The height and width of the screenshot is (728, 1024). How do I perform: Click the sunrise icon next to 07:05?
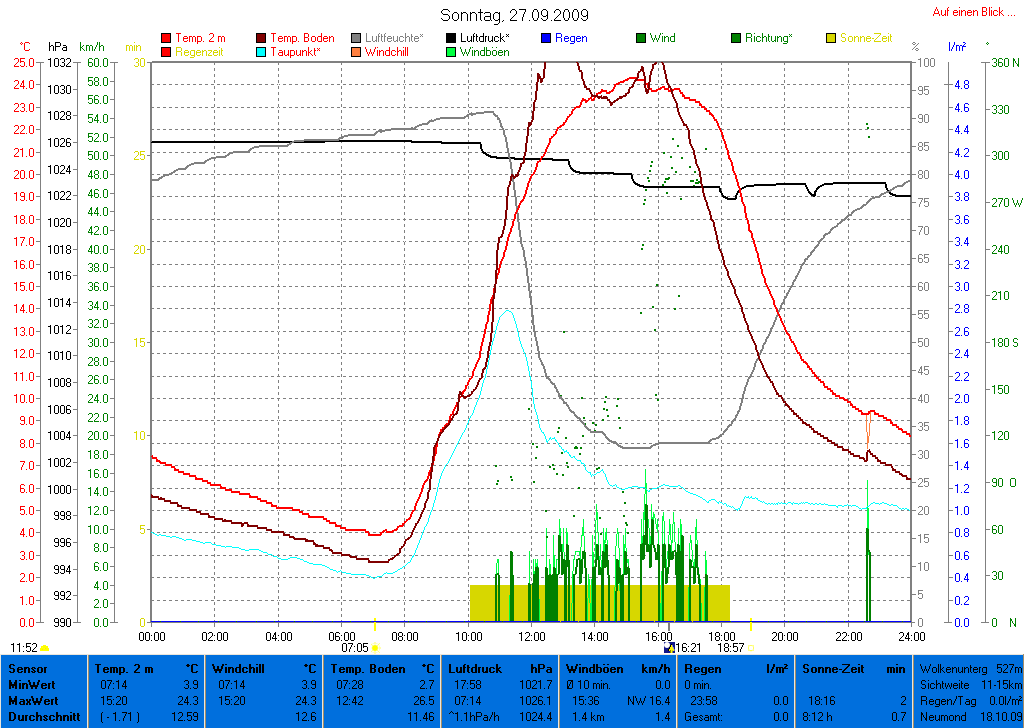click(x=375, y=649)
